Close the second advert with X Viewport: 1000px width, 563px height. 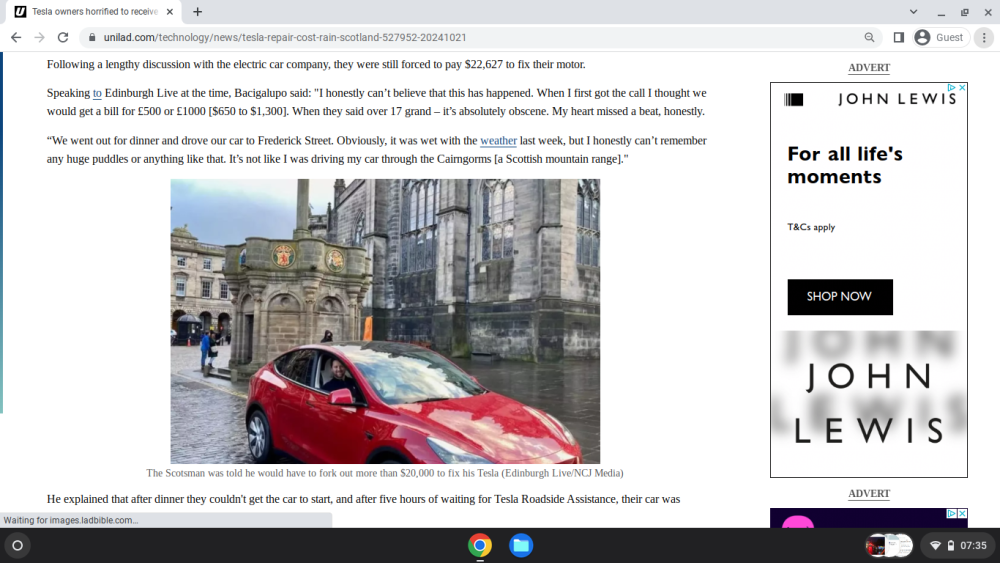[x=962, y=513]
